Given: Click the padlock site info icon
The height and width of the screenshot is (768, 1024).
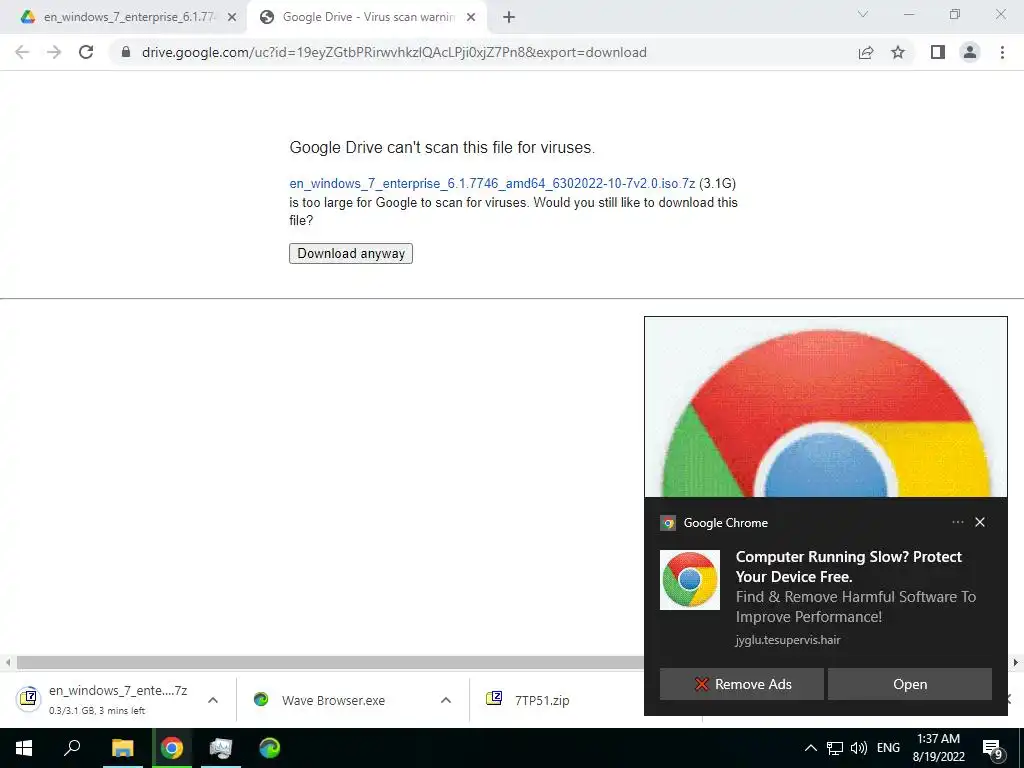Looking at the screenshot, I should (126, 52).
